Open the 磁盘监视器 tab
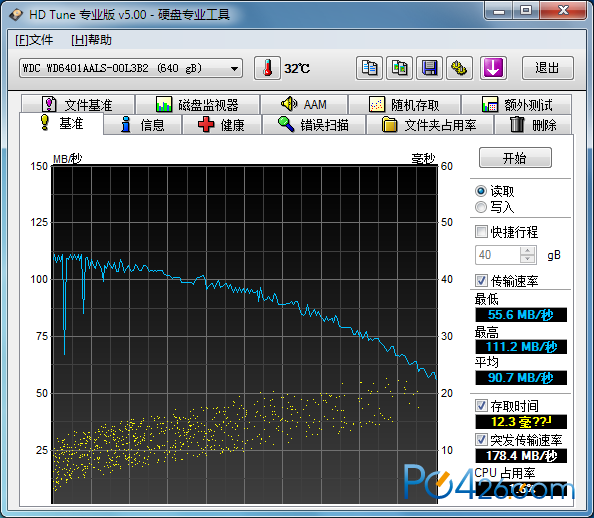 click(x=197, y=105)
